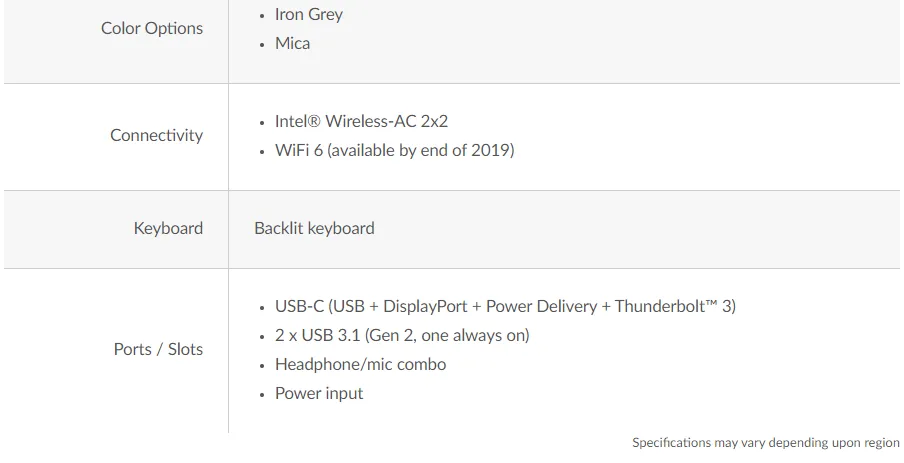Click the Keyboard row label
The image size is (904, 463).
coord(168,228)
